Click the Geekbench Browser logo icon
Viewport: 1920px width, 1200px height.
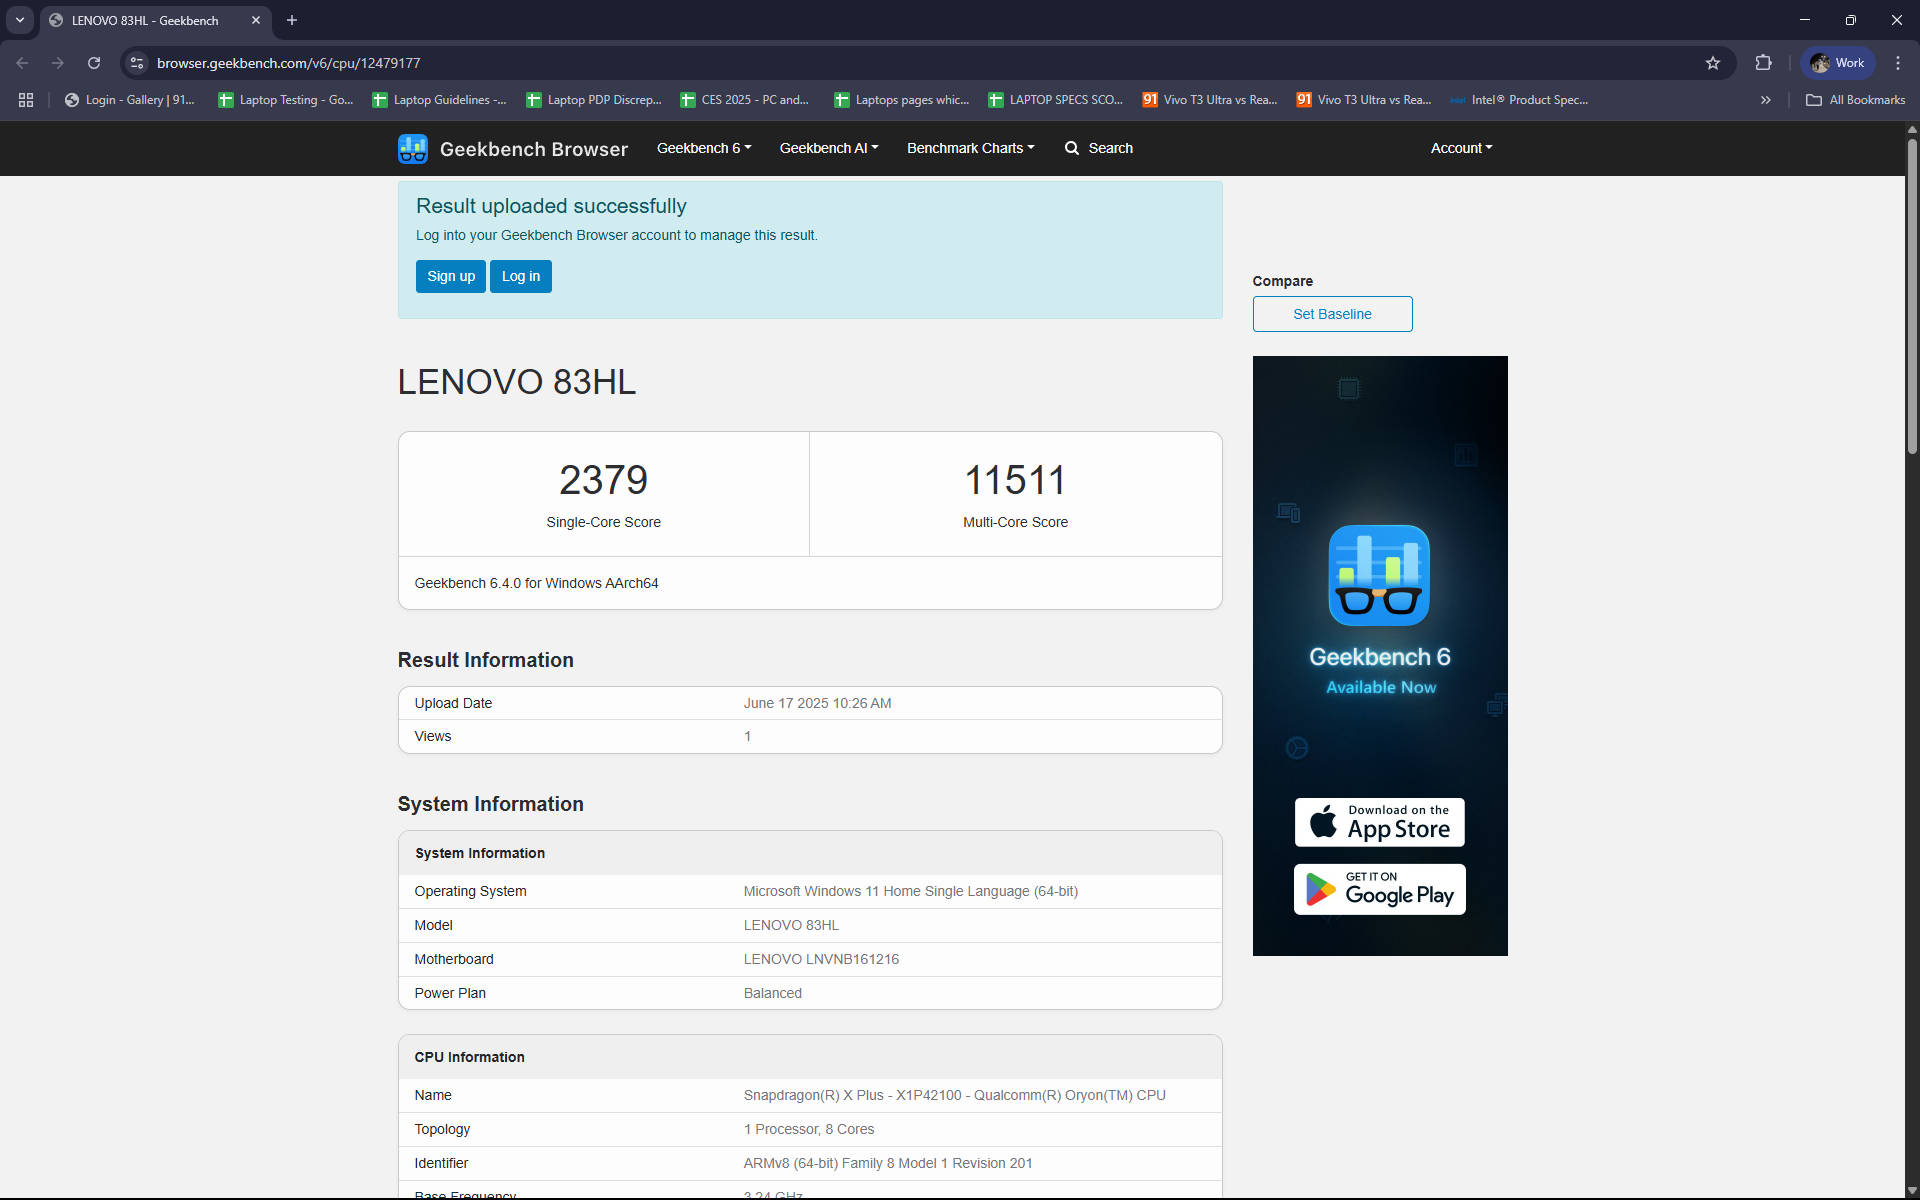point(412,149)
